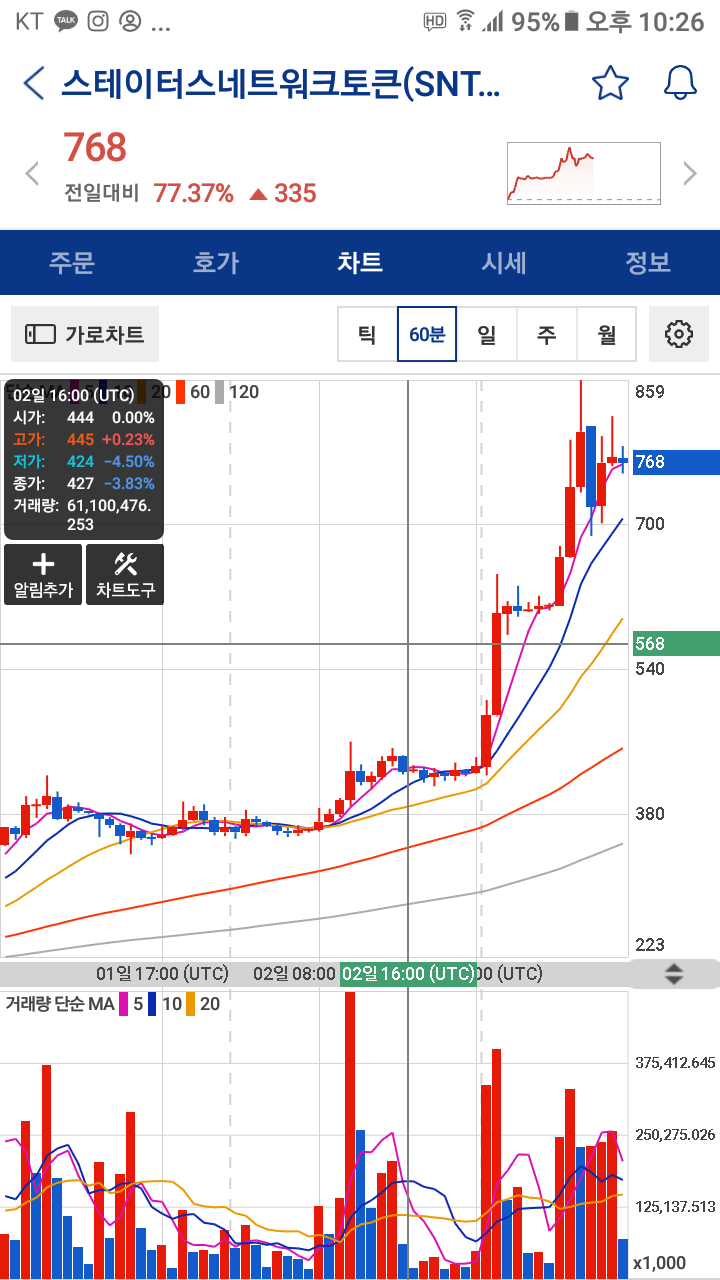Add an alert with 알림추가 button
This screenshot has height=1280, width=720.
pyautogui.click(x=43, y=574)
